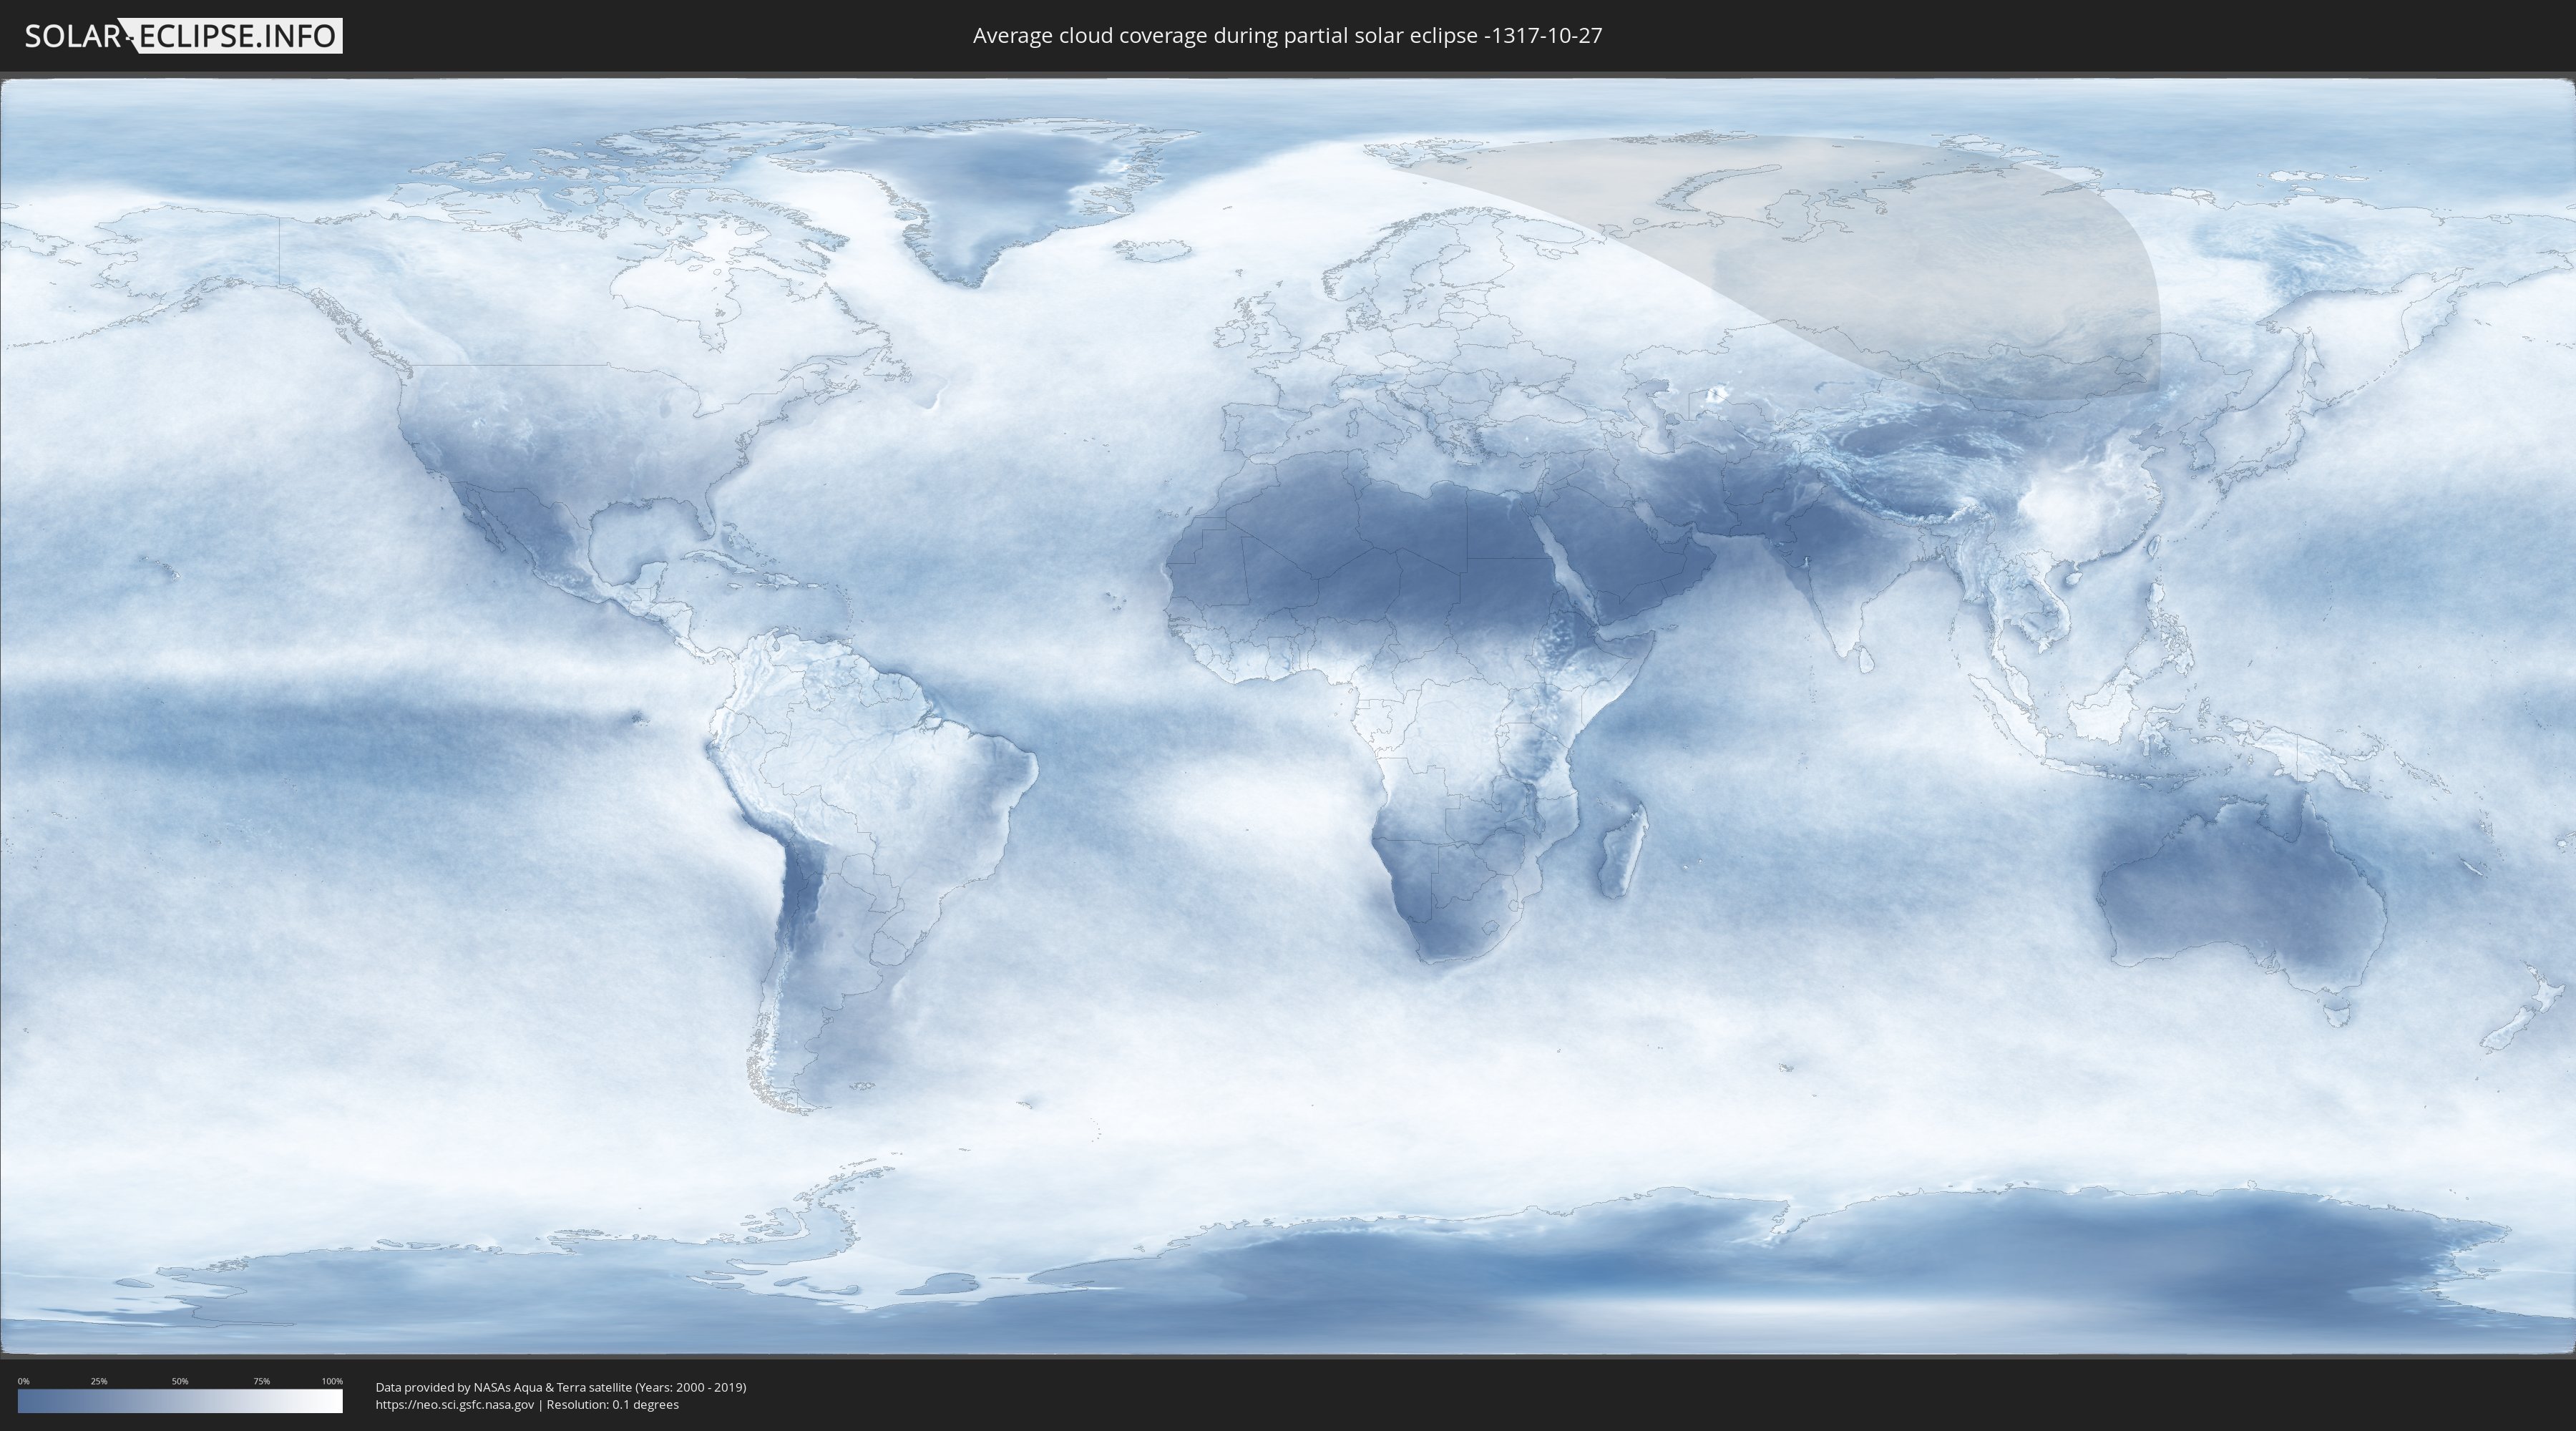Screen dimensions: 2576x1431
Task: Click the '75%' legend label
Action: 261,1381
